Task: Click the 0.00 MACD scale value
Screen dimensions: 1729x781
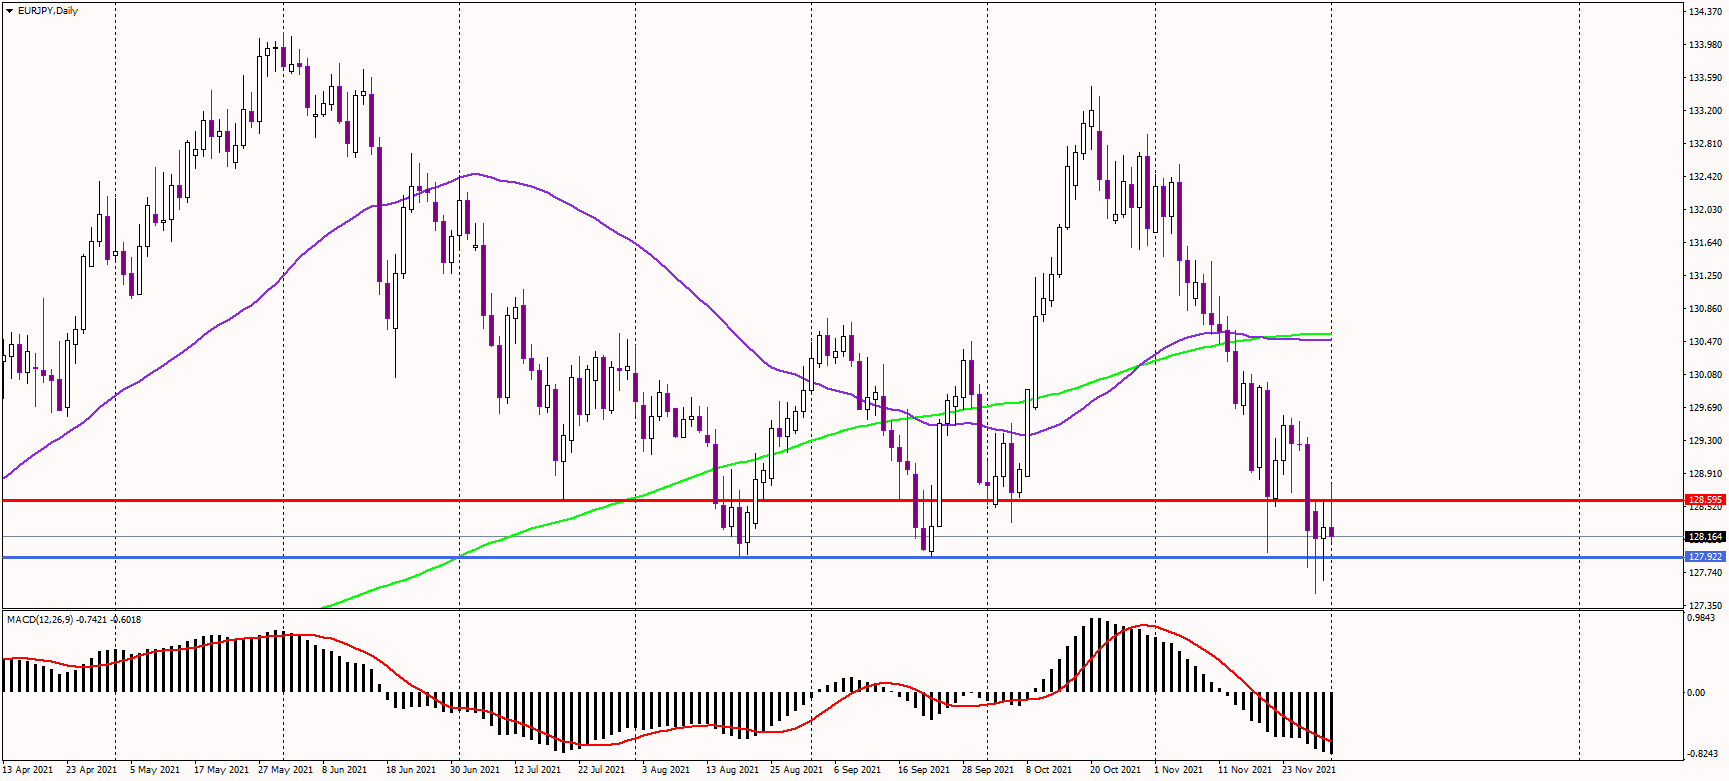Action: tap(1696, 693)
